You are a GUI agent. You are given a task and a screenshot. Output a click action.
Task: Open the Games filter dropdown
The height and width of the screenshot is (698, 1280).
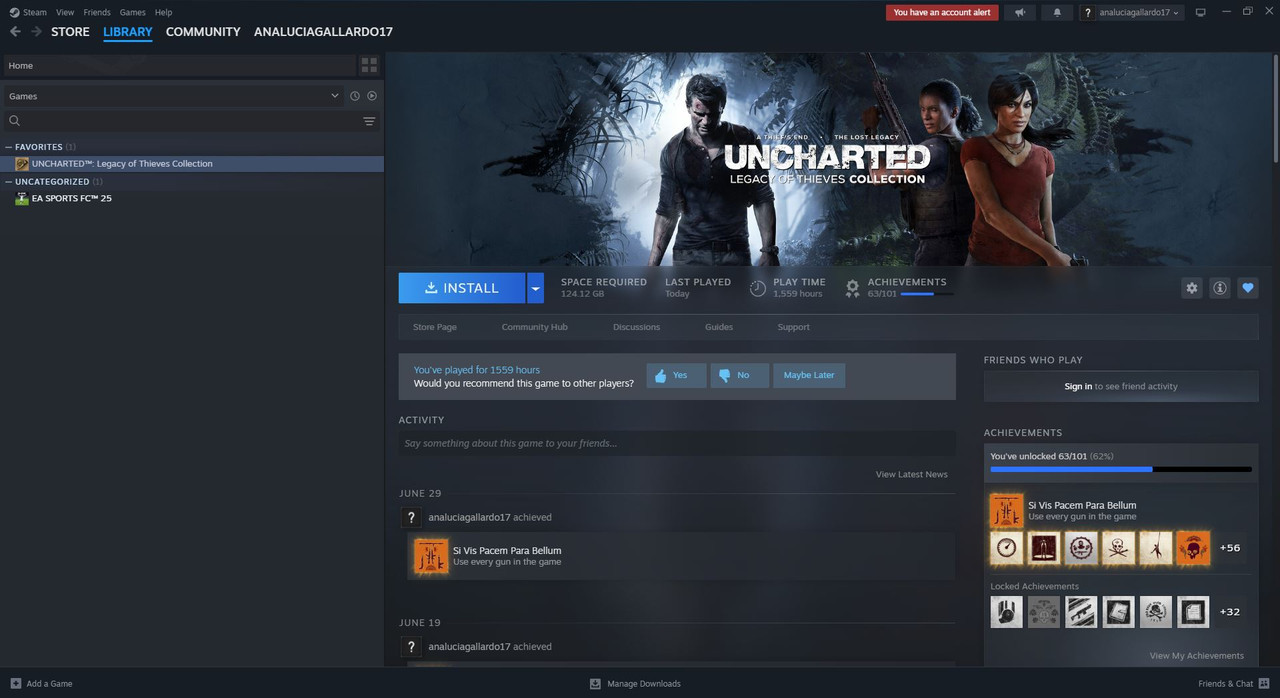173,96
